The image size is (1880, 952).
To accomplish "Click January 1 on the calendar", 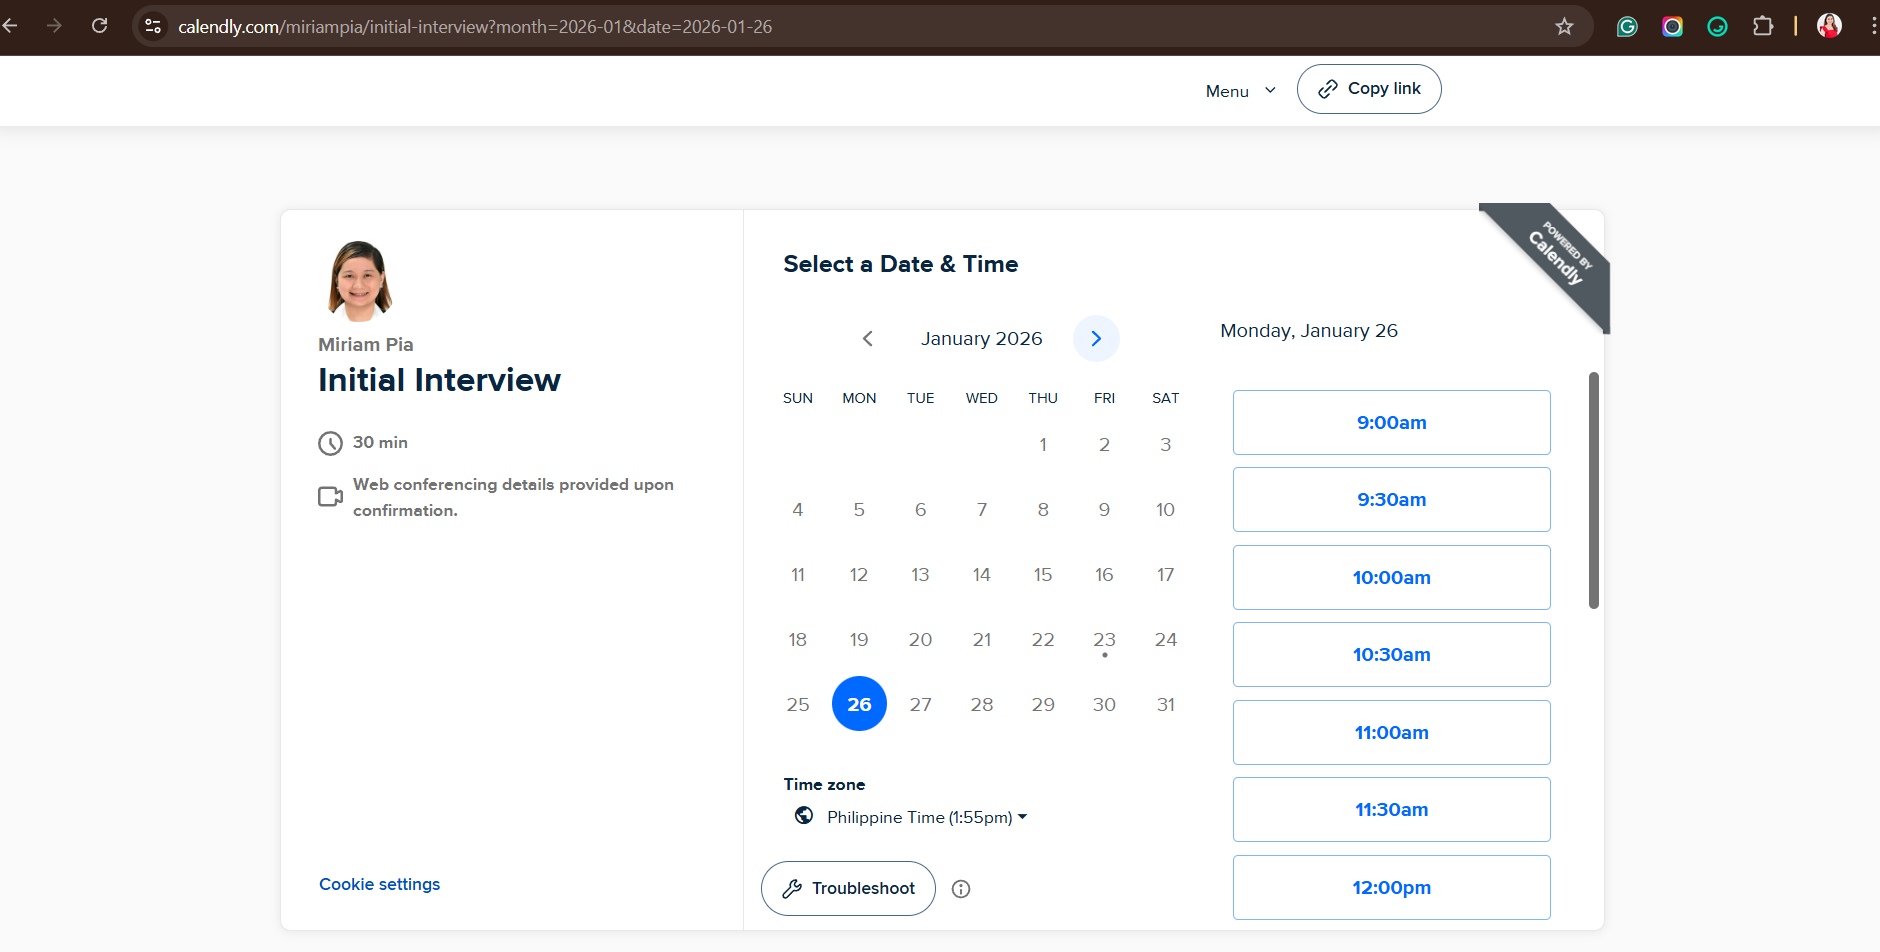I will [x=1043, y=444].
